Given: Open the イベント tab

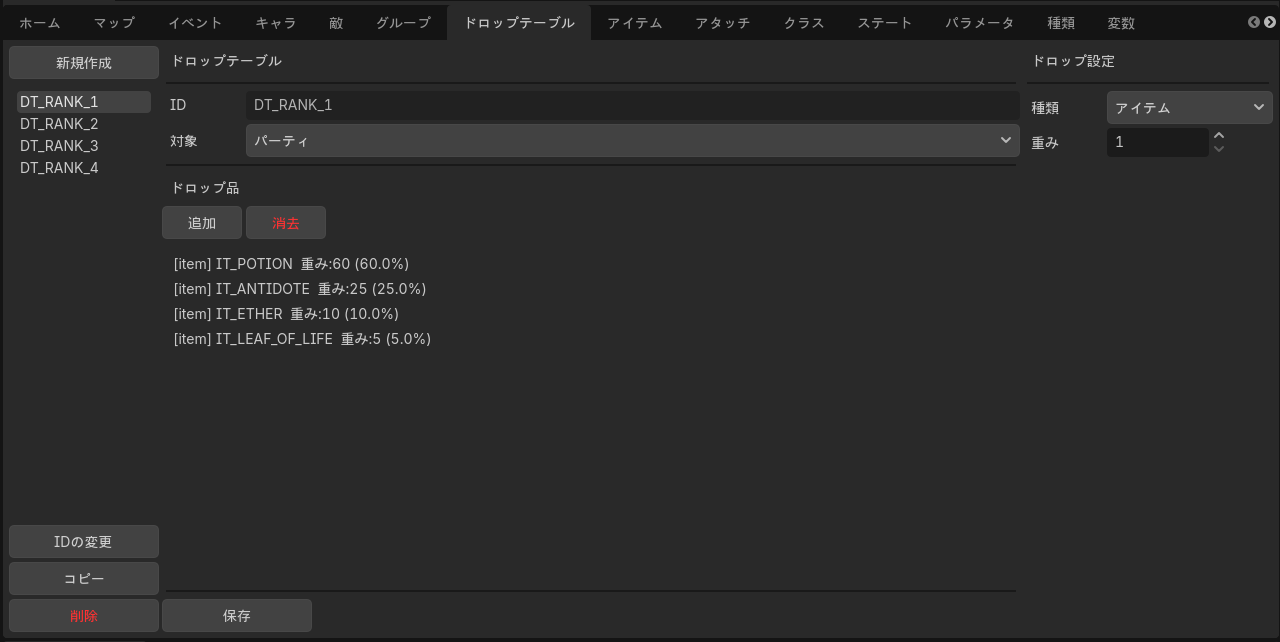Looking at the screenshot, I should (x=195, y=23).
